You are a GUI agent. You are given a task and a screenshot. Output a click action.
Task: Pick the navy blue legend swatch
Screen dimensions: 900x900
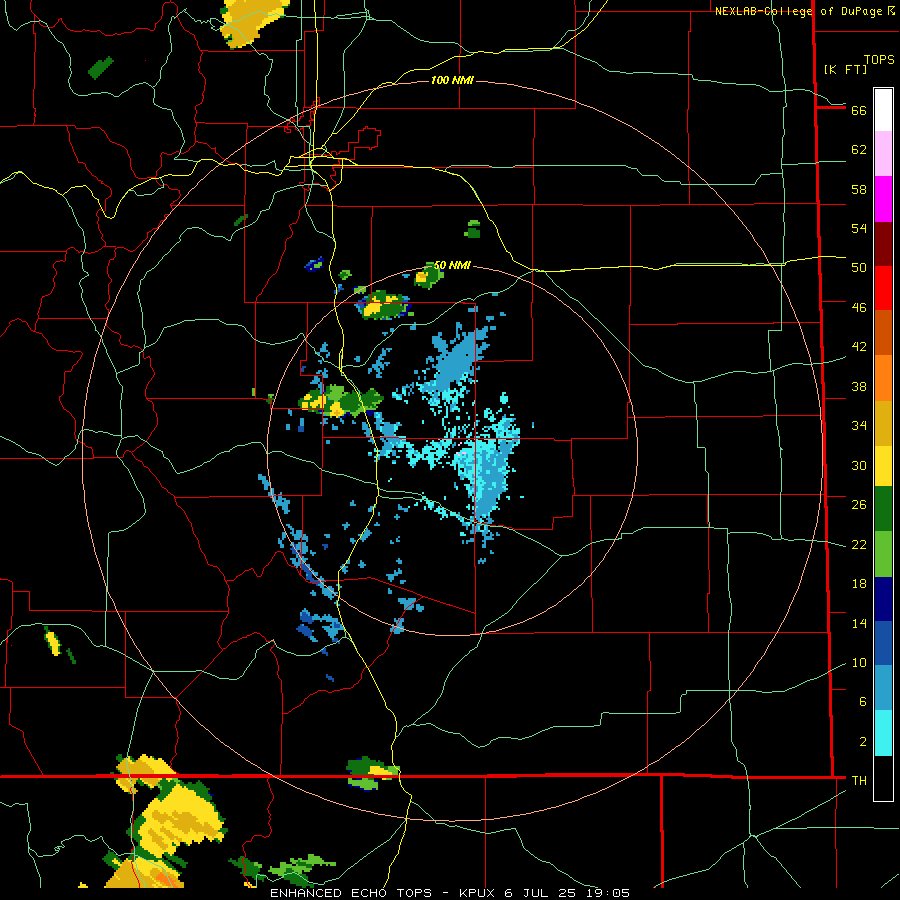[883, 599]
